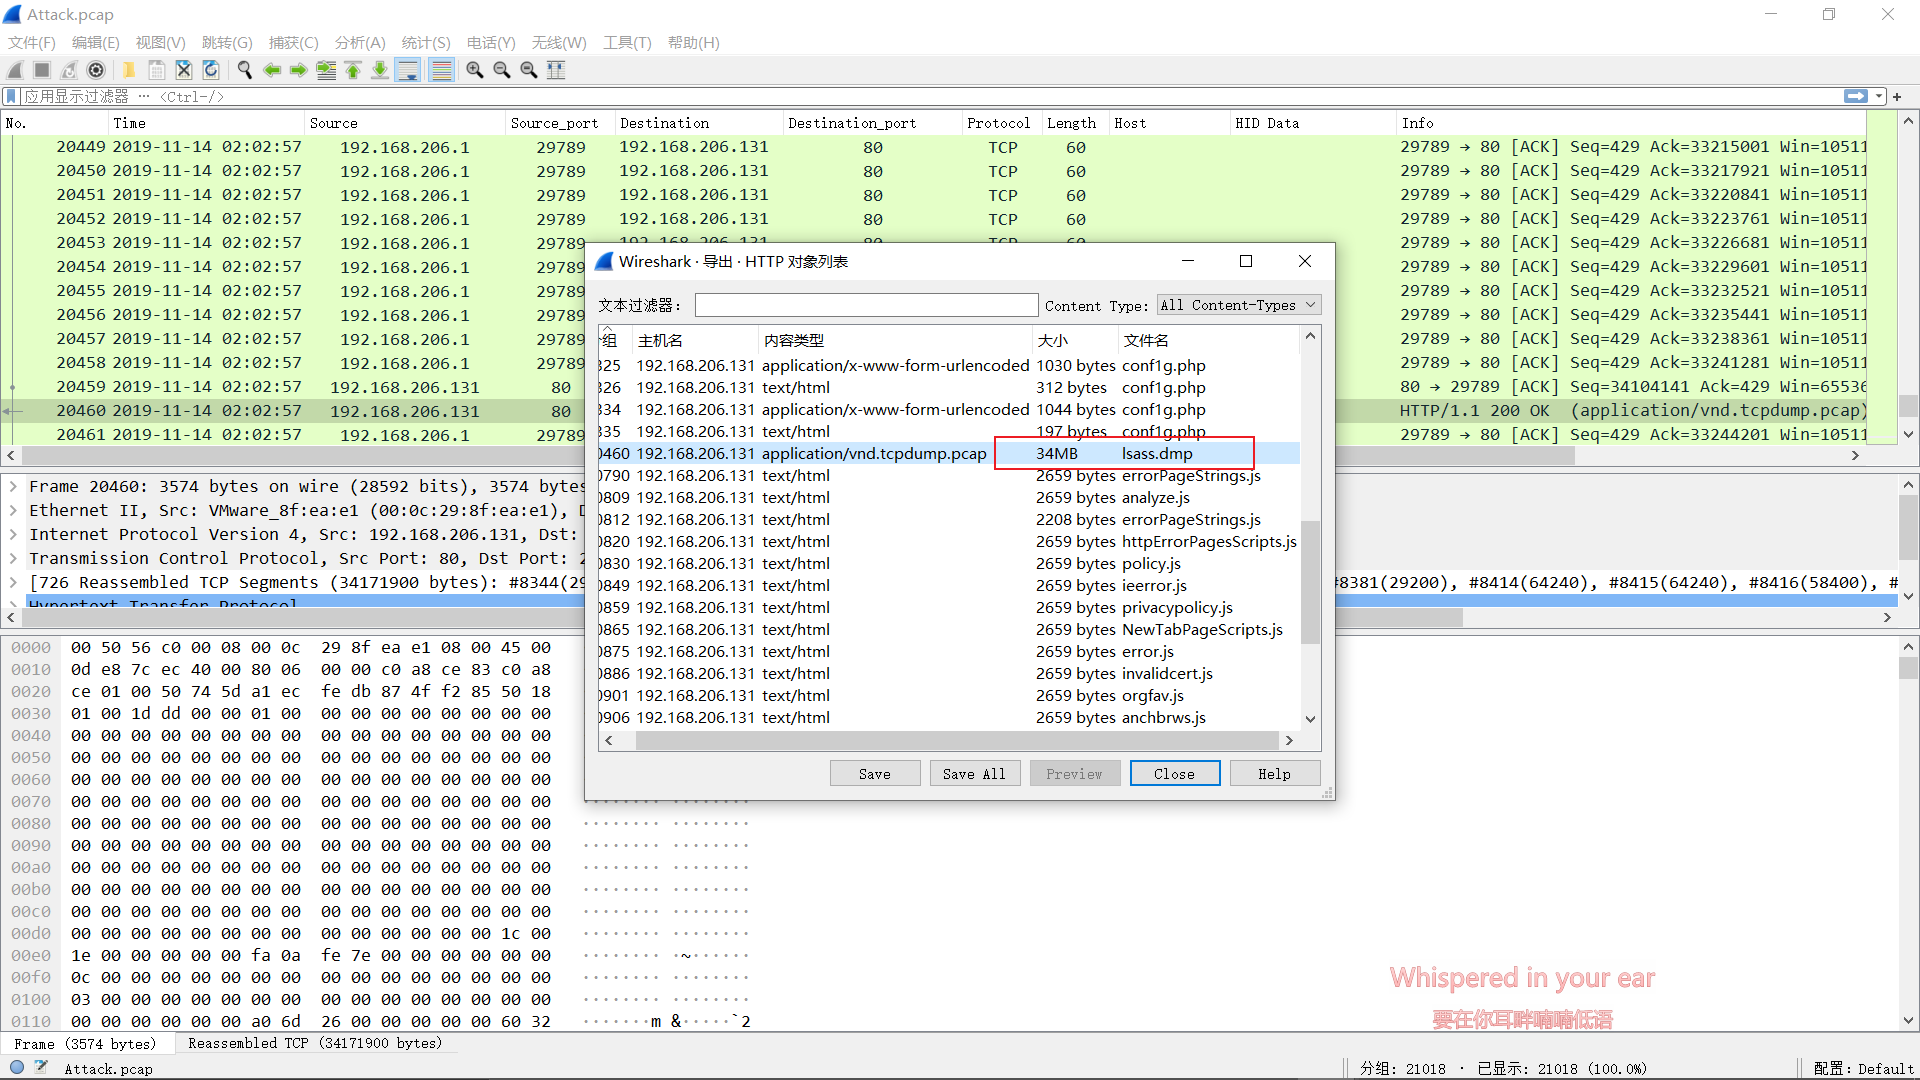This screenshot has width=1920, height=1080.
Task: Click Save All in the export dialog
Action: click(x=974, y=773)
